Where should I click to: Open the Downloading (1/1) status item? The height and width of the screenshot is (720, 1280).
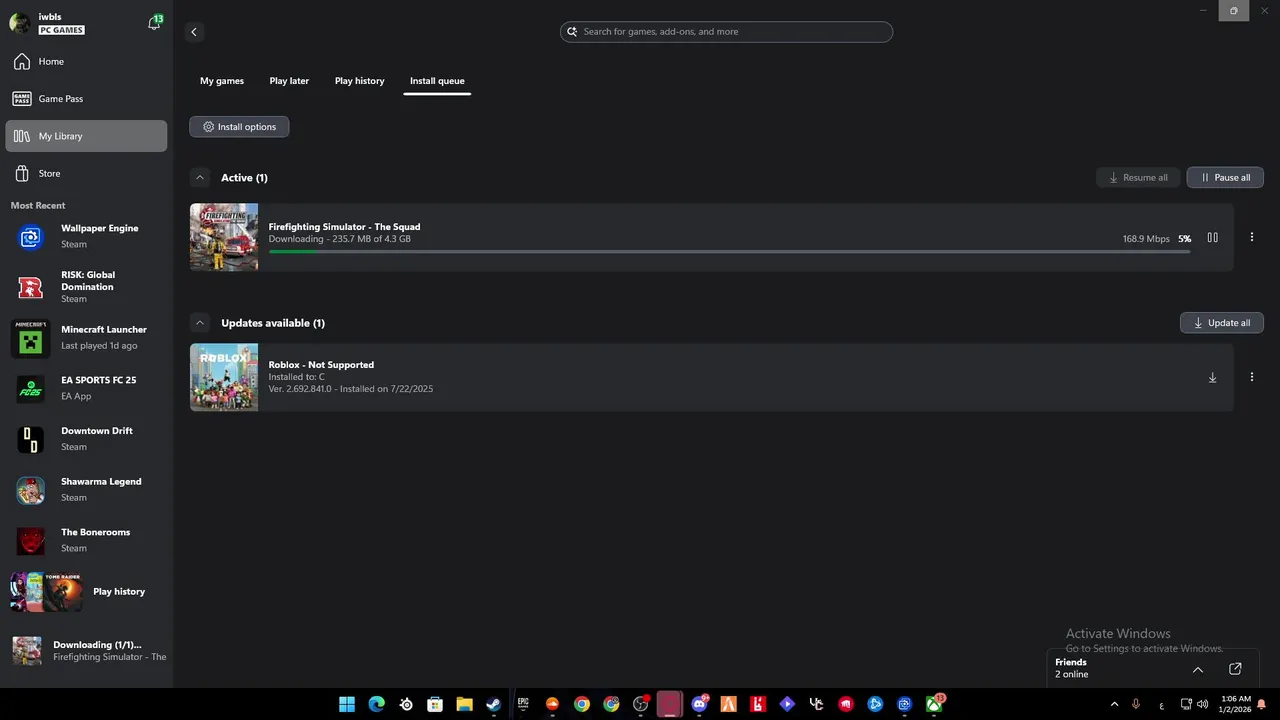click(x=86, y=651)
